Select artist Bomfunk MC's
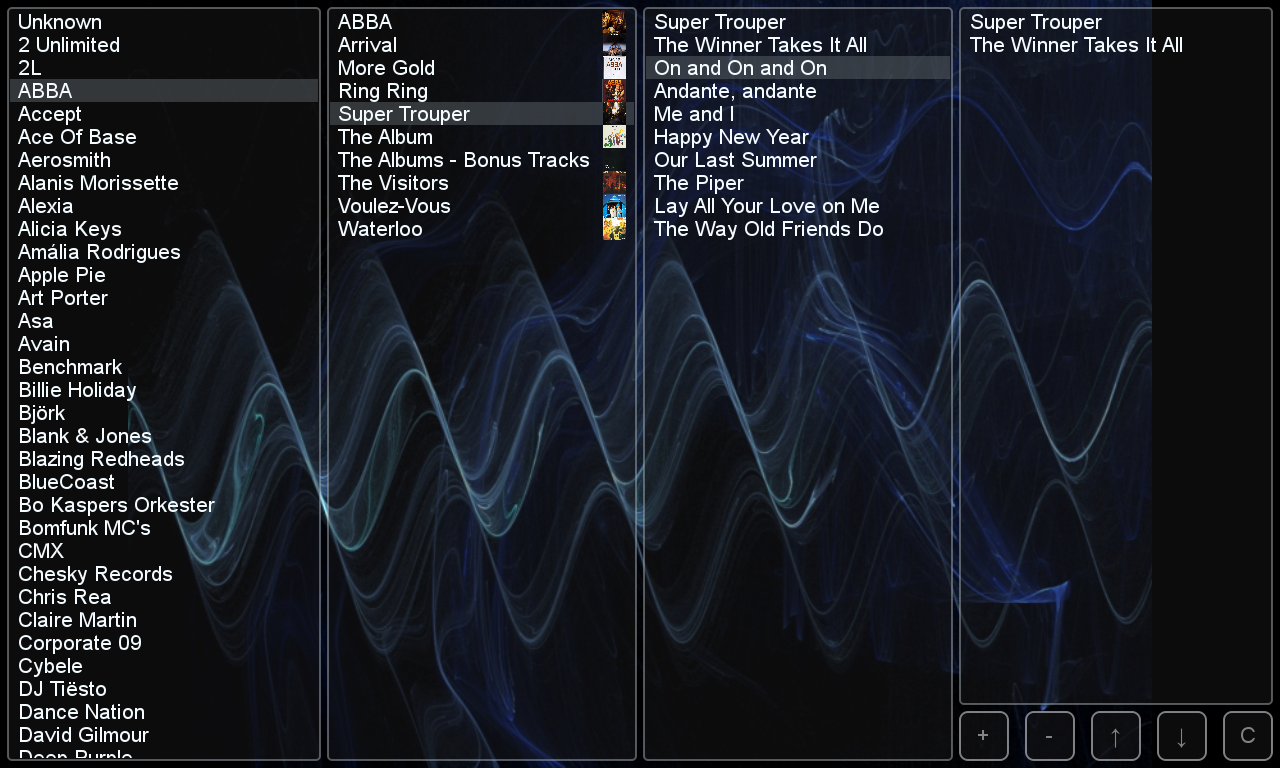 tap(164, 528)
